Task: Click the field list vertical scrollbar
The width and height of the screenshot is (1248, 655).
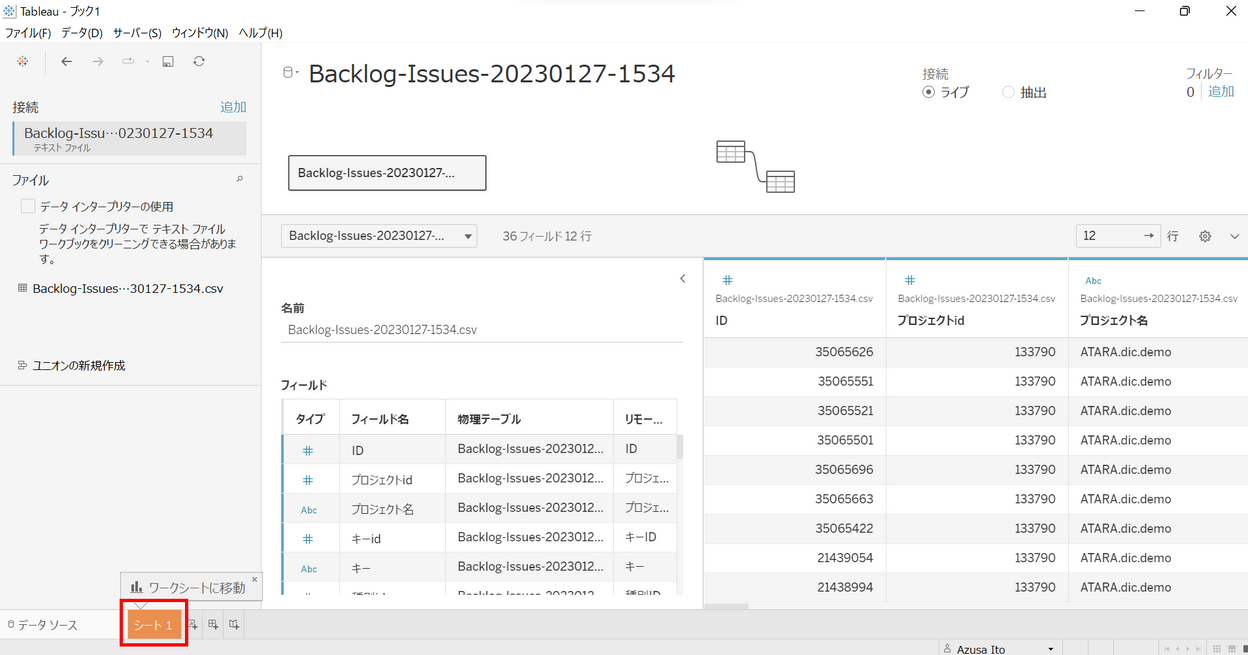Action: click(x=680, y=446)
